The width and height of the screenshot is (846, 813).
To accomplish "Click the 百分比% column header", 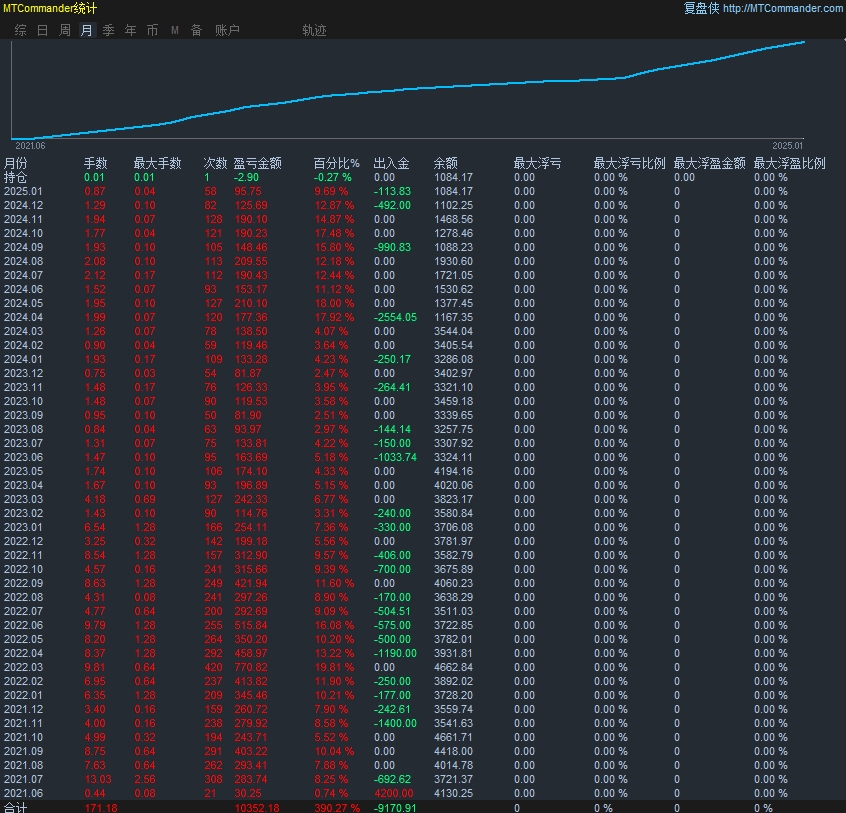I will pos(337,163).
